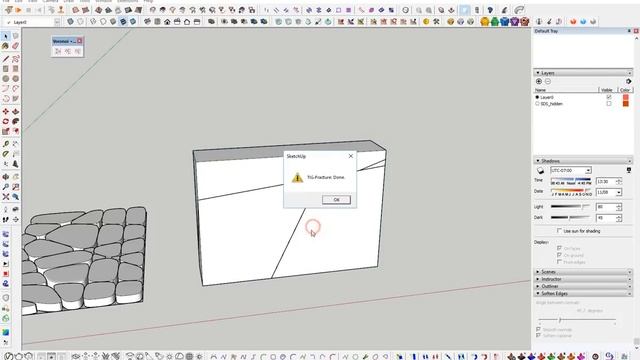This screenshot has height=360, width=640.
Task: Delete layer with the minus icon
Action: (548, 82)
